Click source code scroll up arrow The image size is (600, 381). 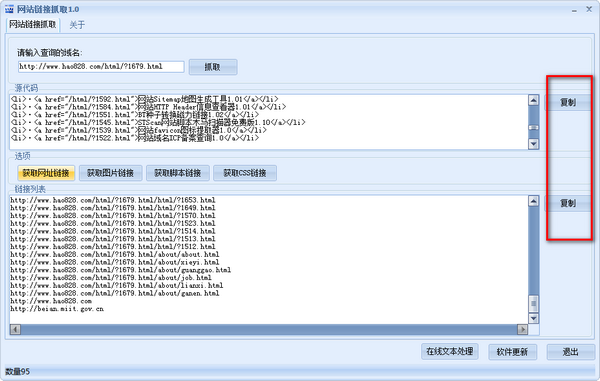click(533, 100)
